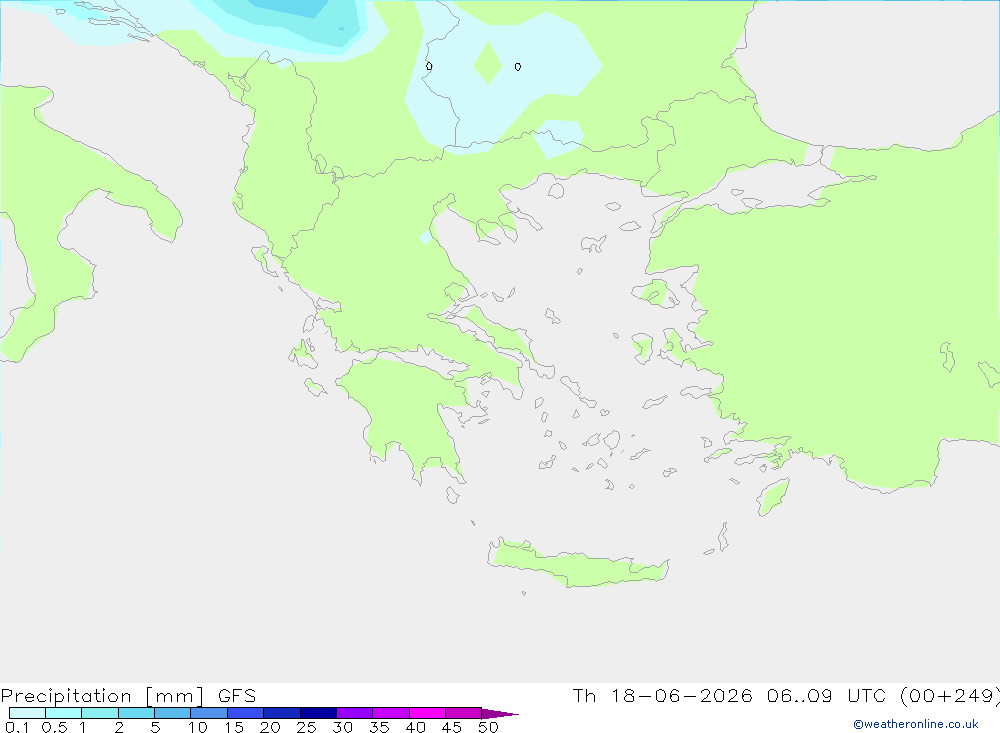Click the 5–10 mm legend swatch

pyautogui.click(x=172, y=713)
